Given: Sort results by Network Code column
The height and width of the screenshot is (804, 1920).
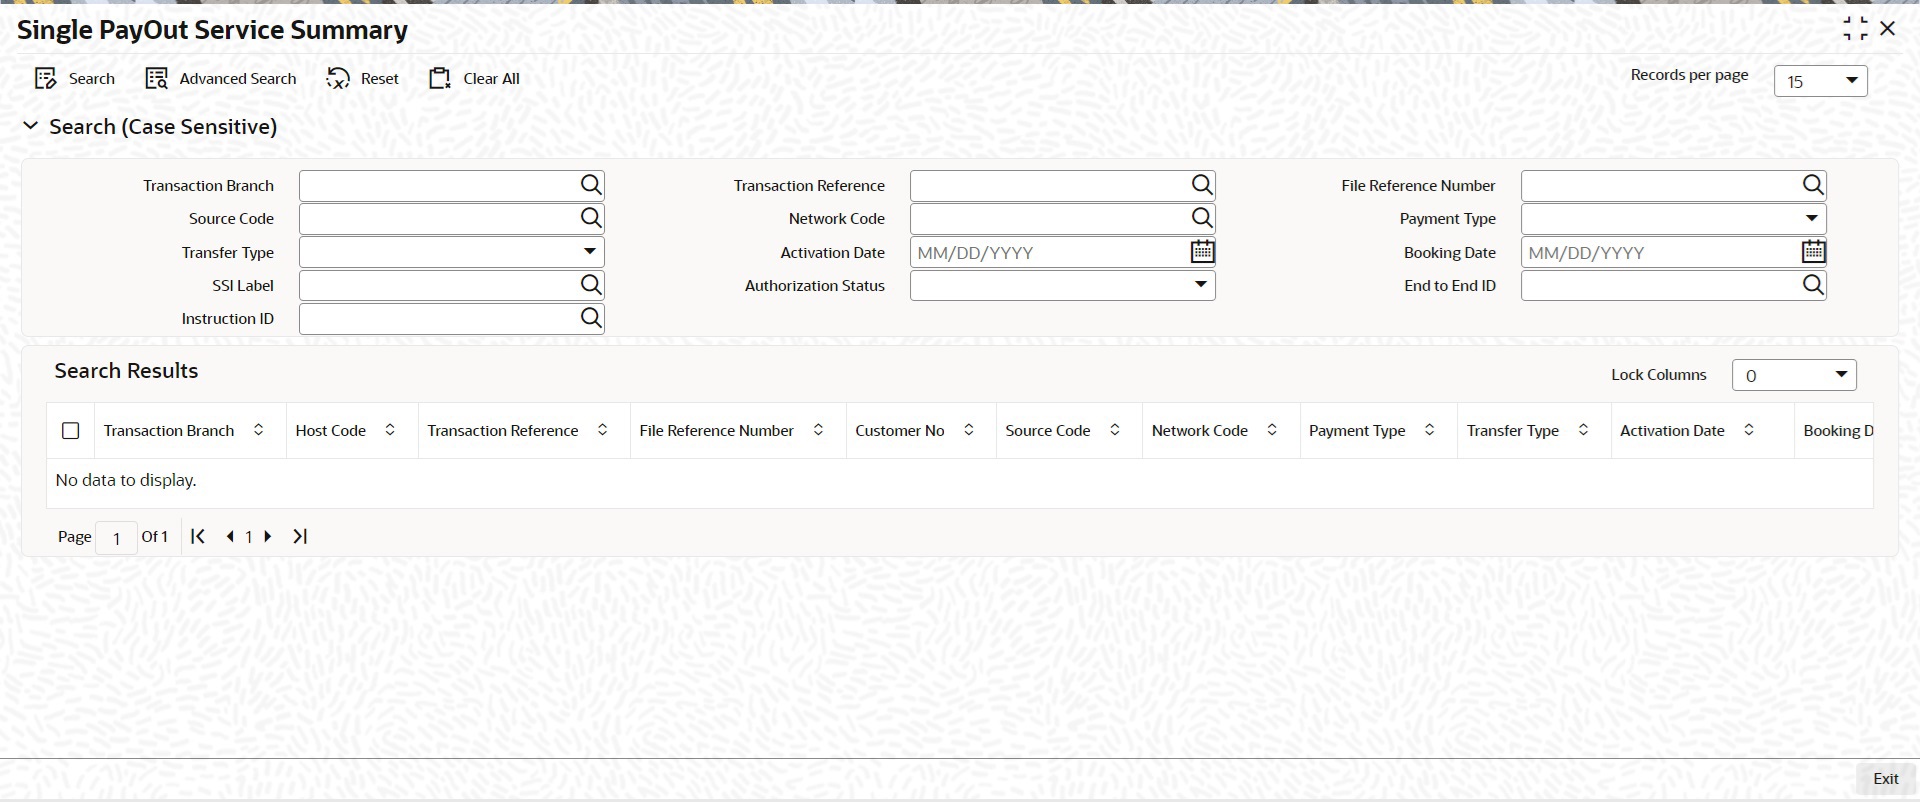Looking at the screenshot, I should 1272,430.
